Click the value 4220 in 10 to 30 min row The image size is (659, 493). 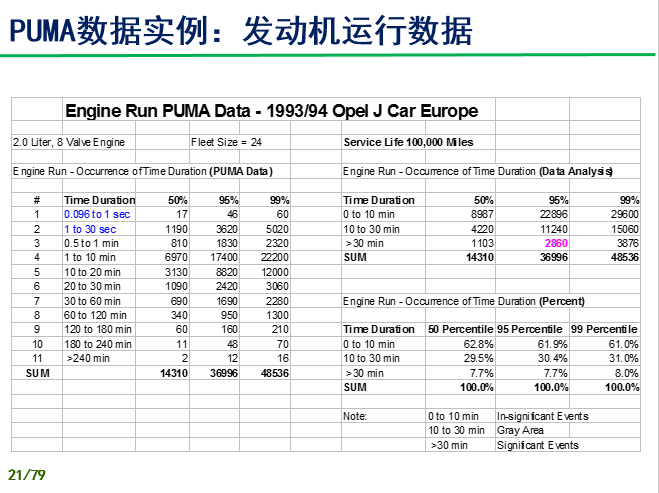coord(482,229)
